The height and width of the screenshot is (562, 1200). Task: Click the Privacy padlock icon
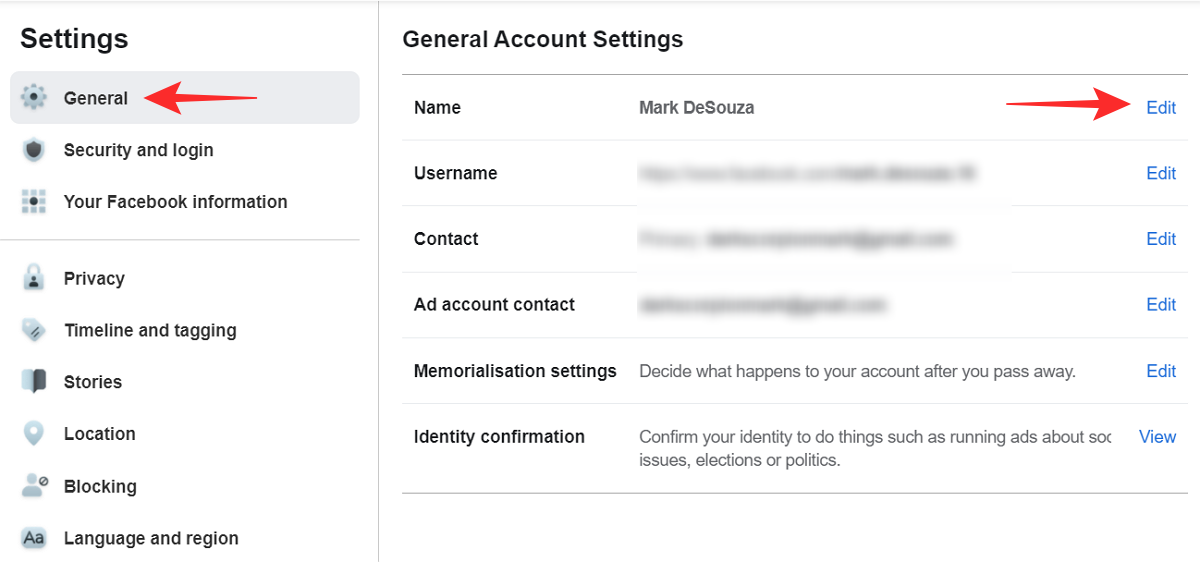pos(34,278)
